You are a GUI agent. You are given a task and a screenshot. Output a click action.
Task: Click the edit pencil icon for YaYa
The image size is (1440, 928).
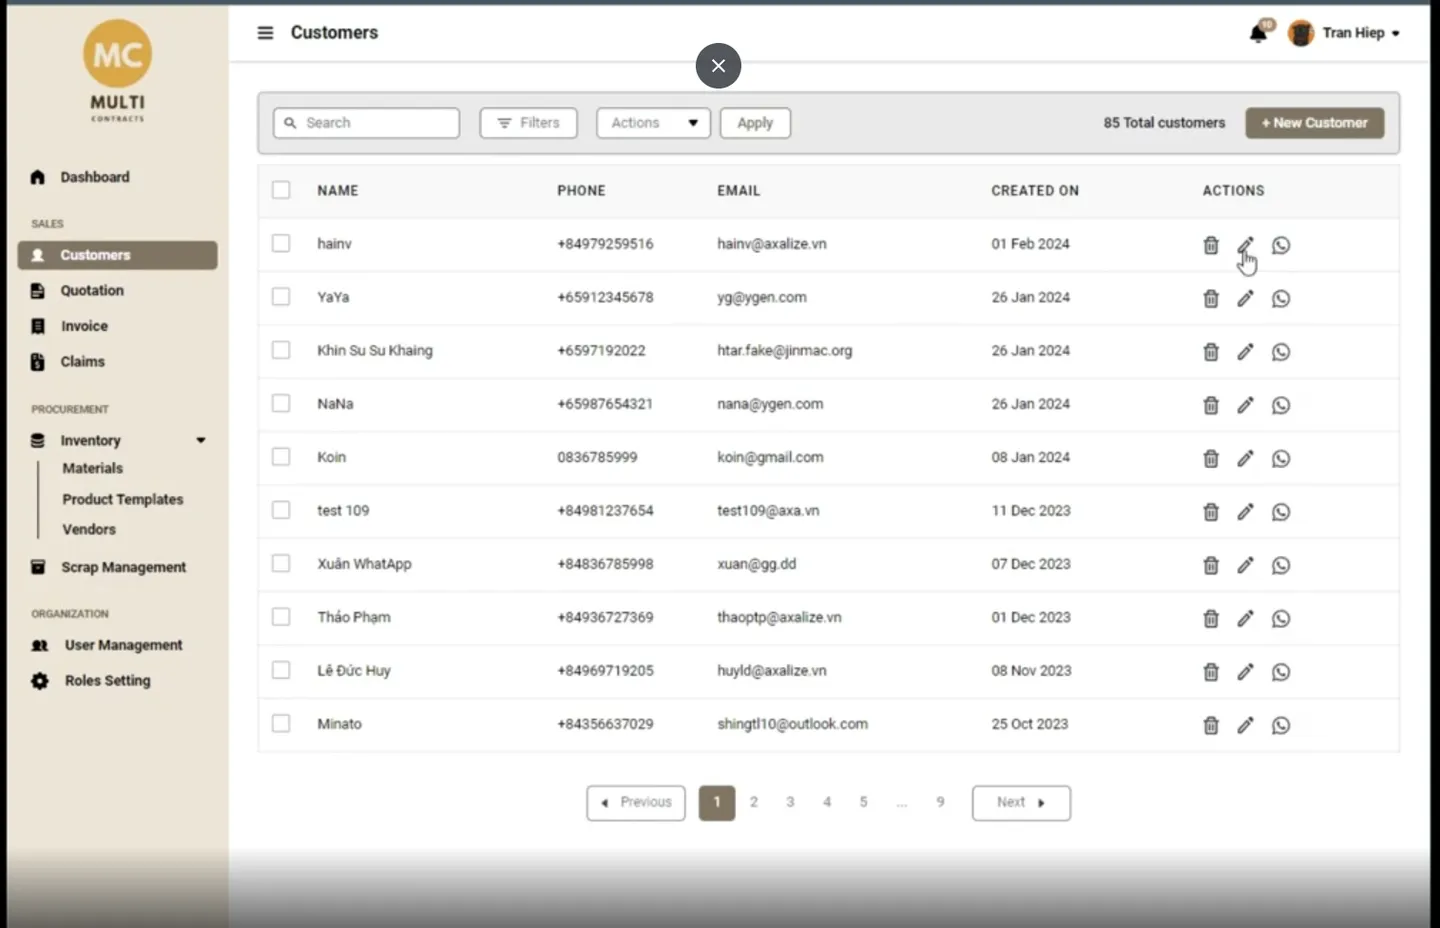click(1245, 298)
